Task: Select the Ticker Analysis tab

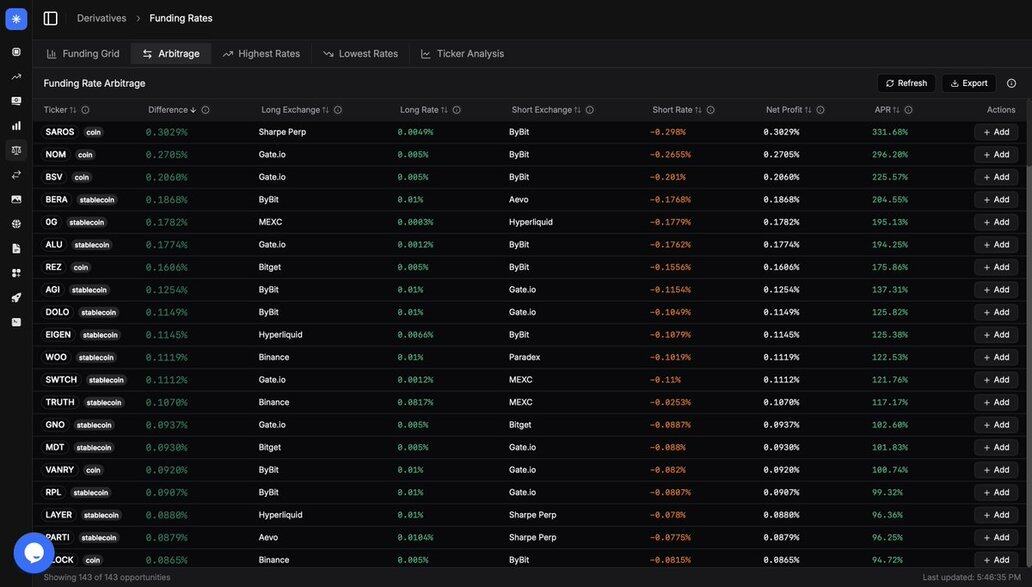Action: [x=462, y=54]
